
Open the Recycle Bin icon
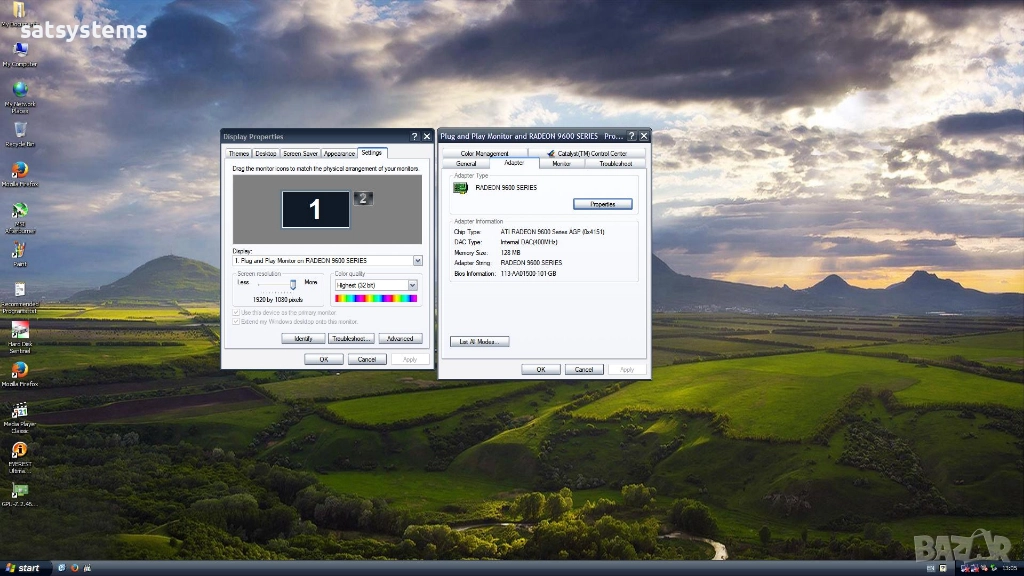(x=20, y=130)
